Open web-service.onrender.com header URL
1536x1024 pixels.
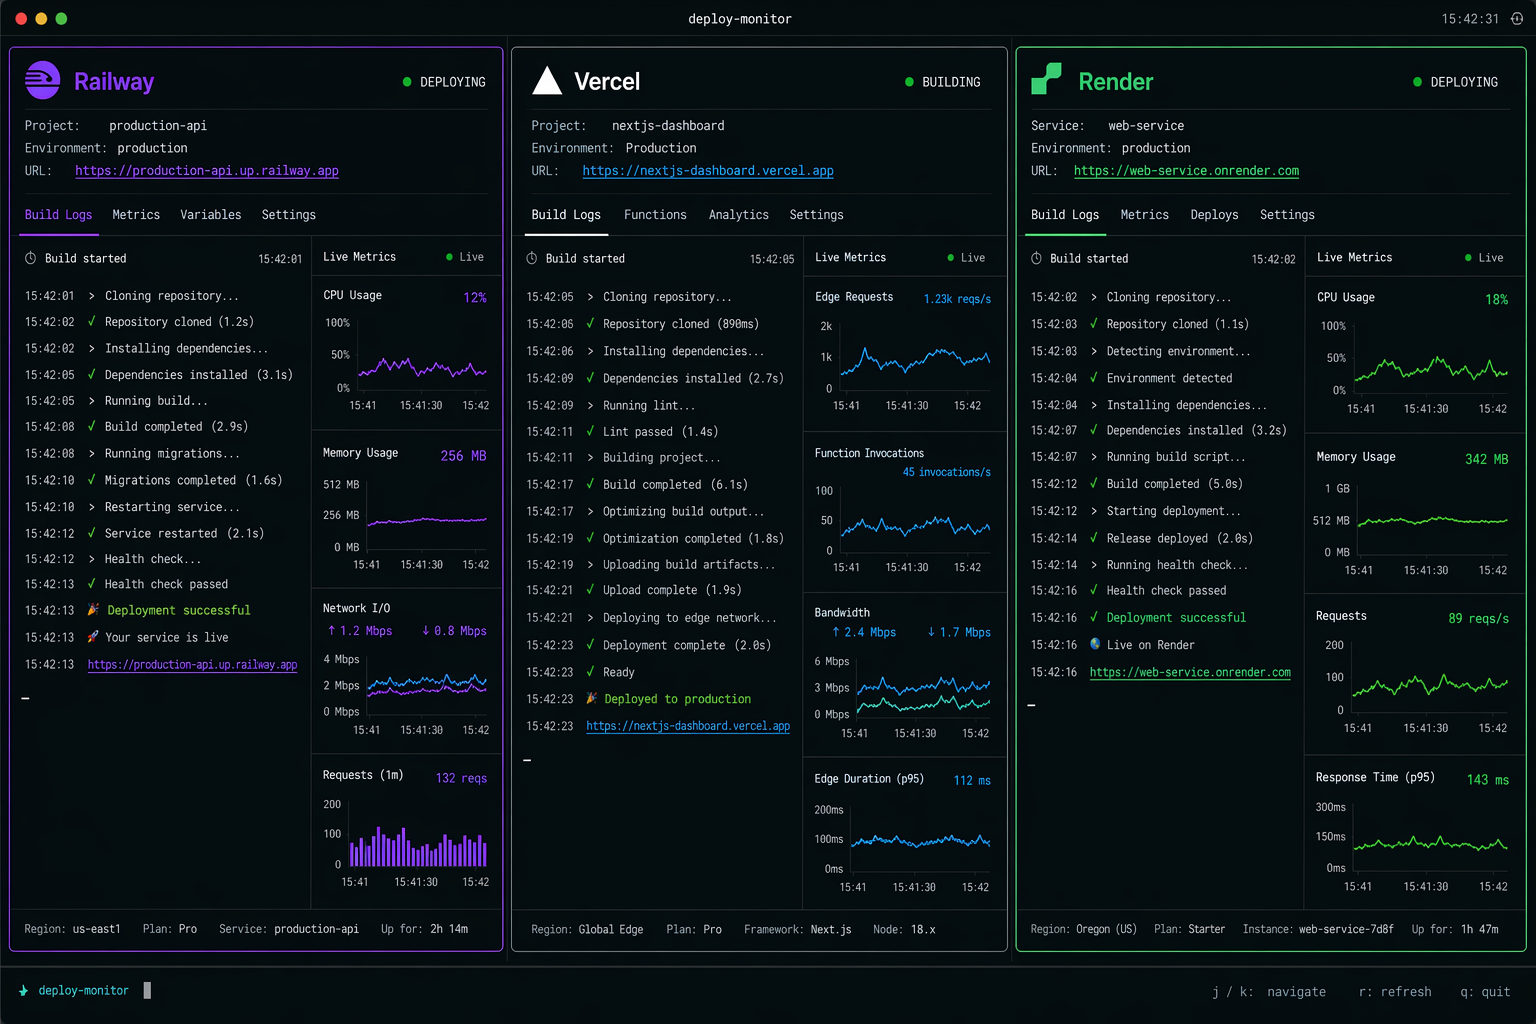[x=1186, y=170]
